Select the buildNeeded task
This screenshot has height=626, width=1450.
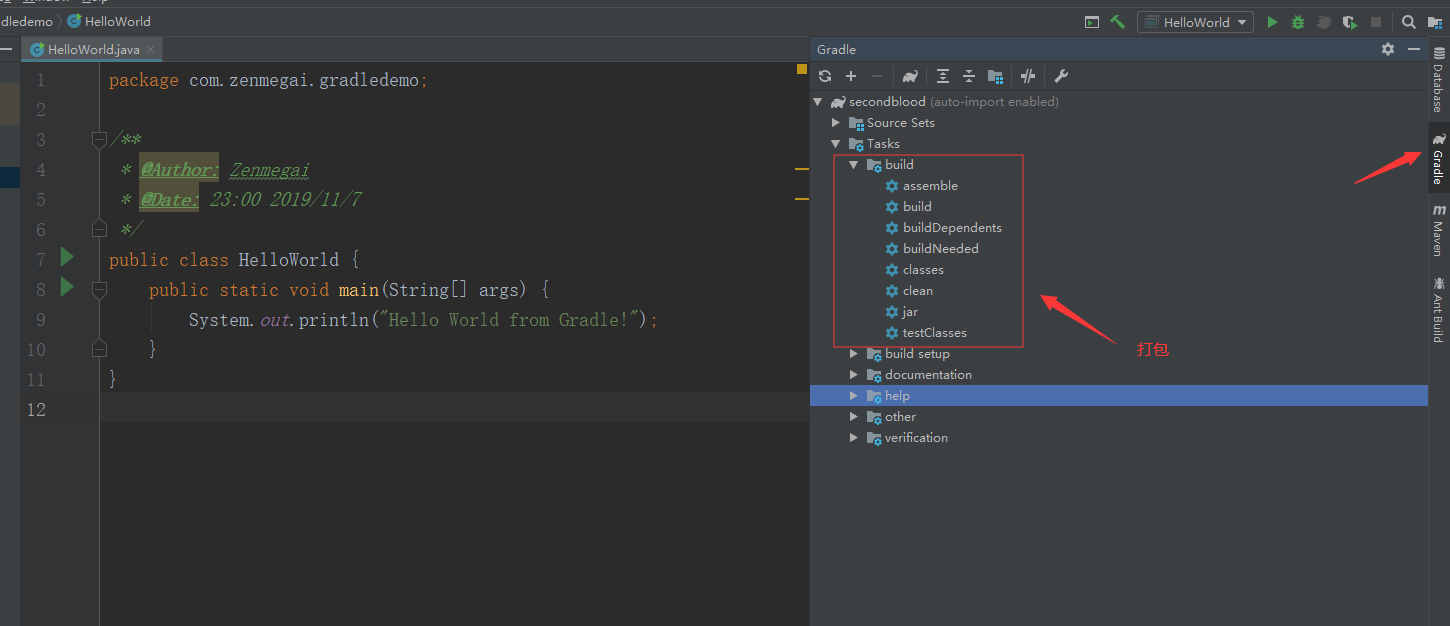click(940, 249)
